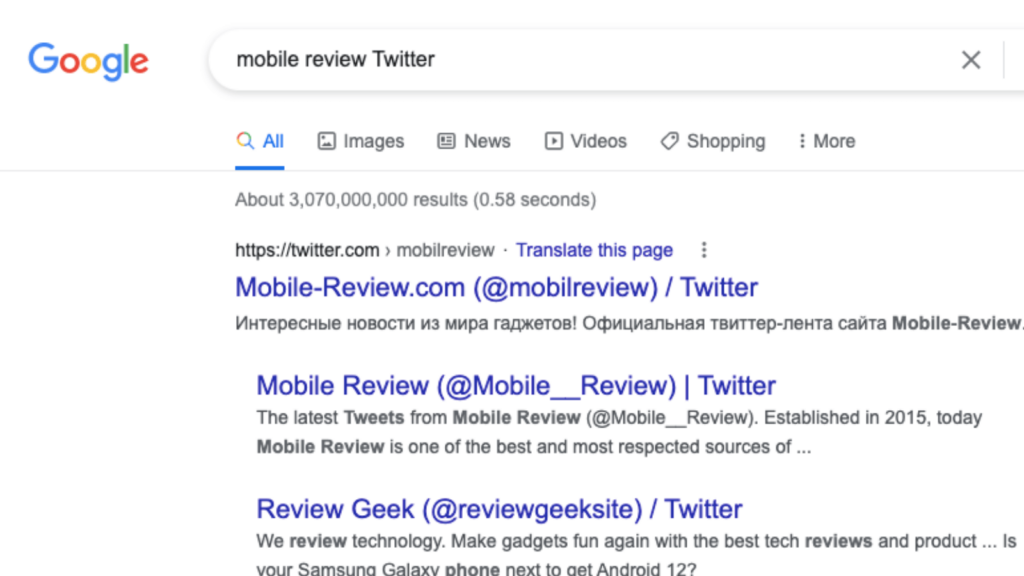Click the Videos tab play icon

pyautogui.click(x=554, y=141)
